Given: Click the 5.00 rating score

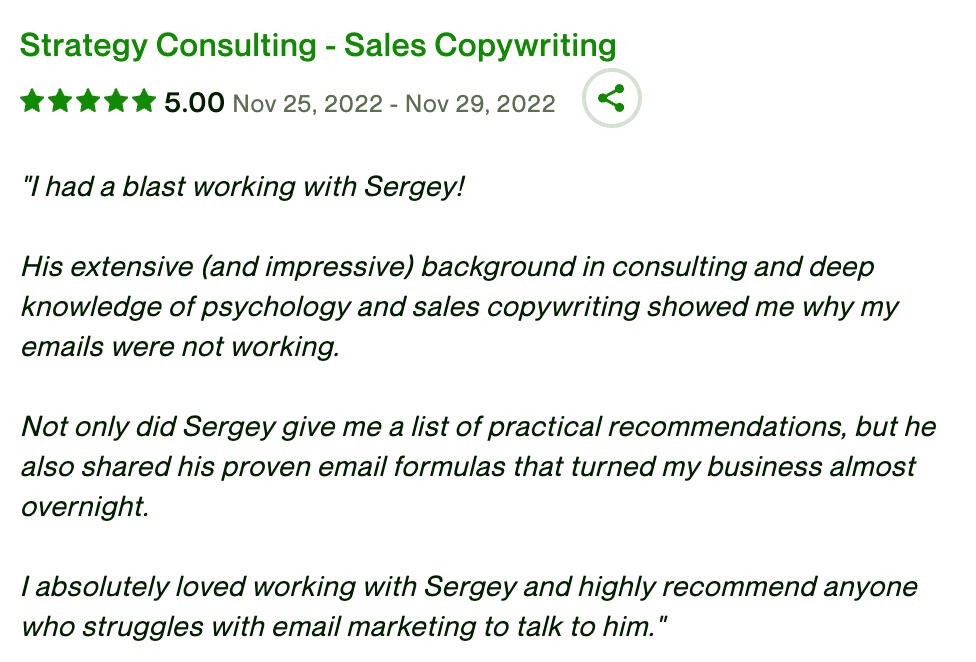Looking at the screenshot, I should tap(194, 103).
